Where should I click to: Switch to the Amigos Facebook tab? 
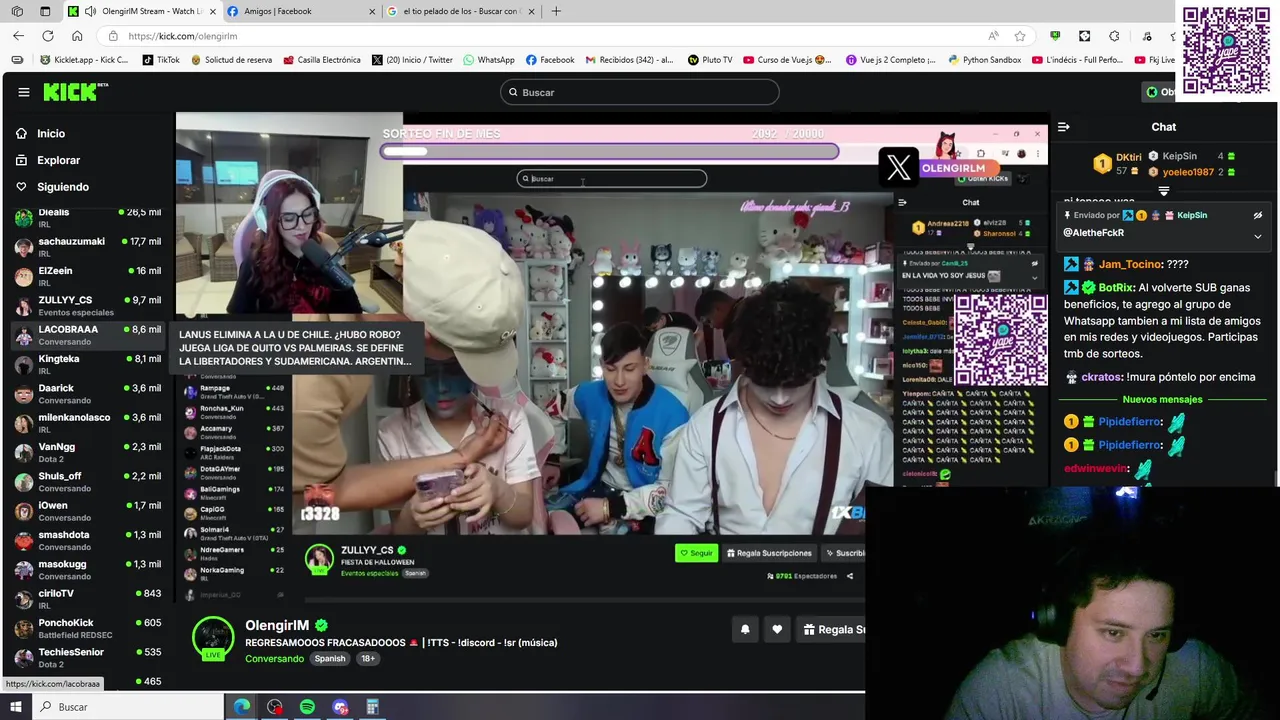[x=300, y=11]
